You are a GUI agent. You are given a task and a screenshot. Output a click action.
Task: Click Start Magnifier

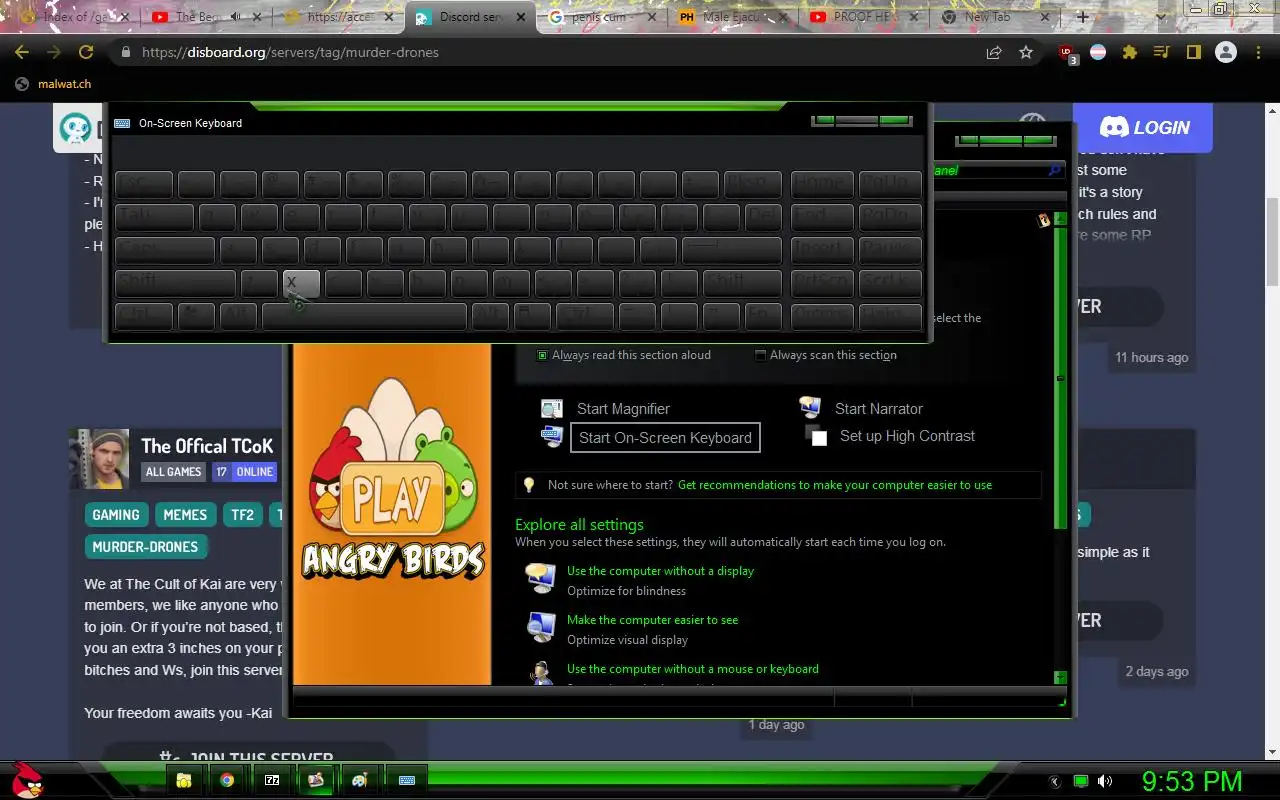pos(623,409)
